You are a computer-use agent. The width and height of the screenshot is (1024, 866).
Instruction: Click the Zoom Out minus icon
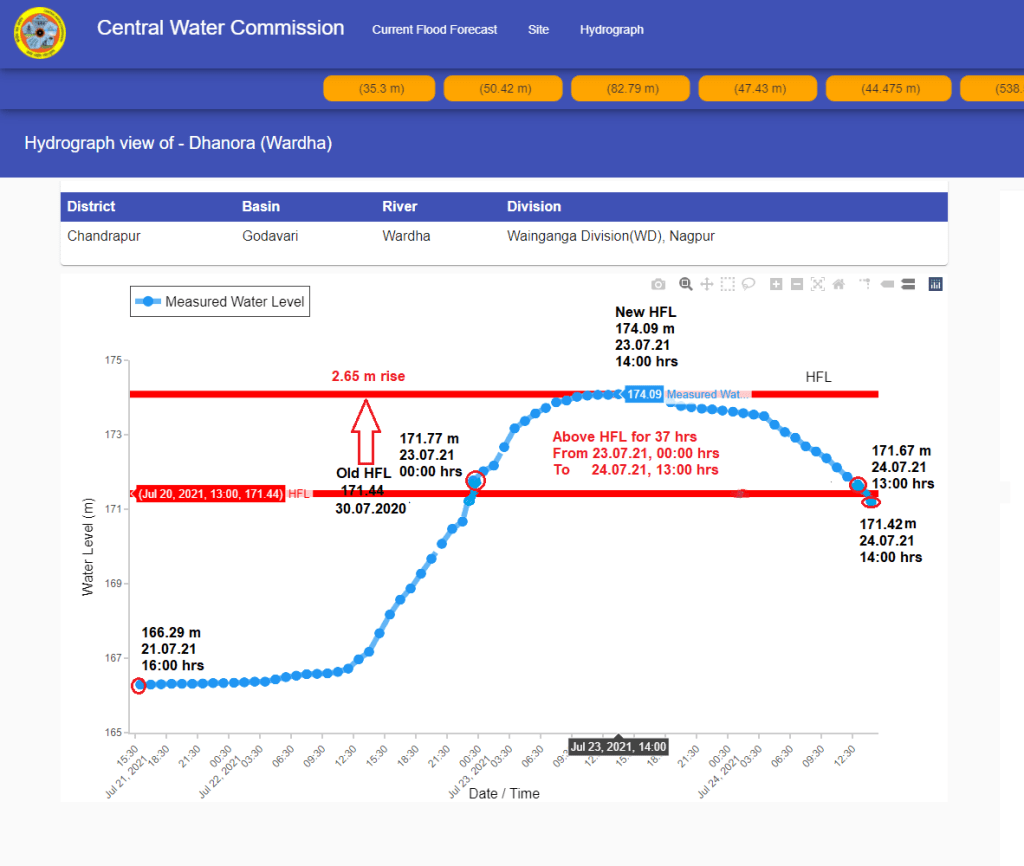(797, 284)
